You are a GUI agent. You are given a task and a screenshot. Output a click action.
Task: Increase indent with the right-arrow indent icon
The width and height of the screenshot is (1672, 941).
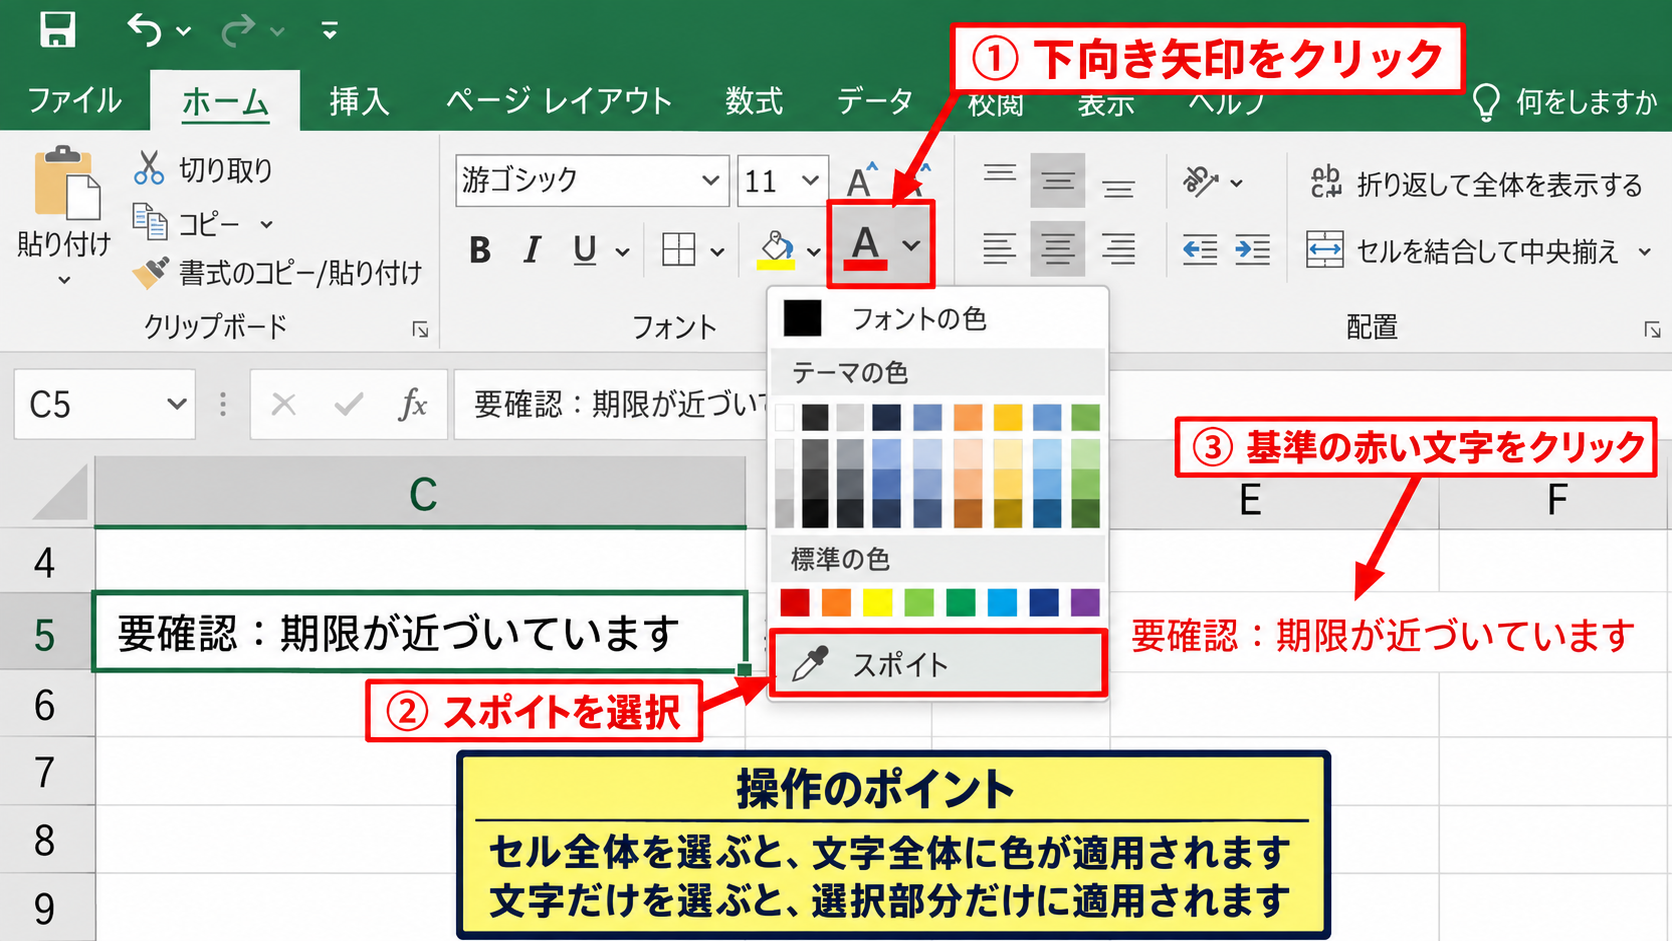click(1252, 249)
